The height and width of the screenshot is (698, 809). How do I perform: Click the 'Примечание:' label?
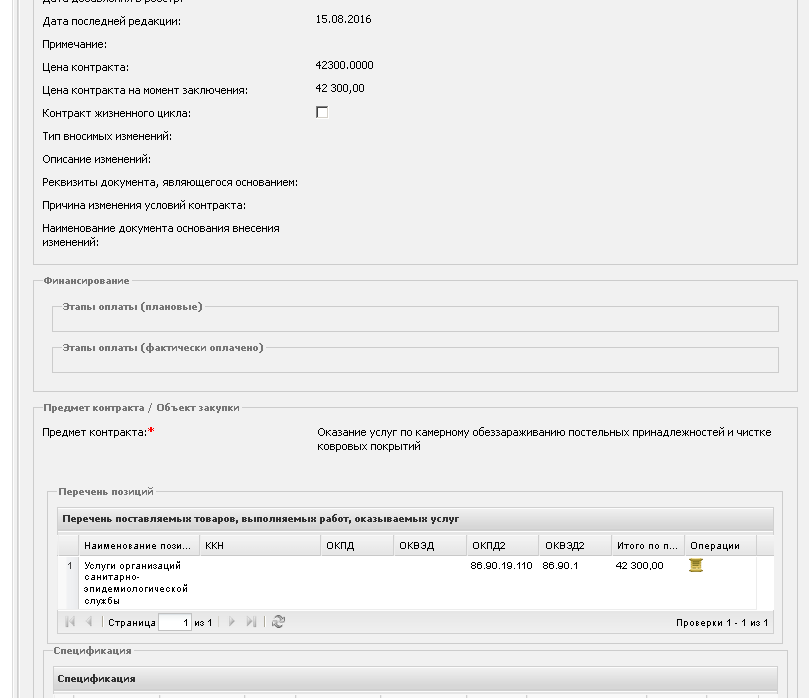pyautogui.click(x=74, y=44)
